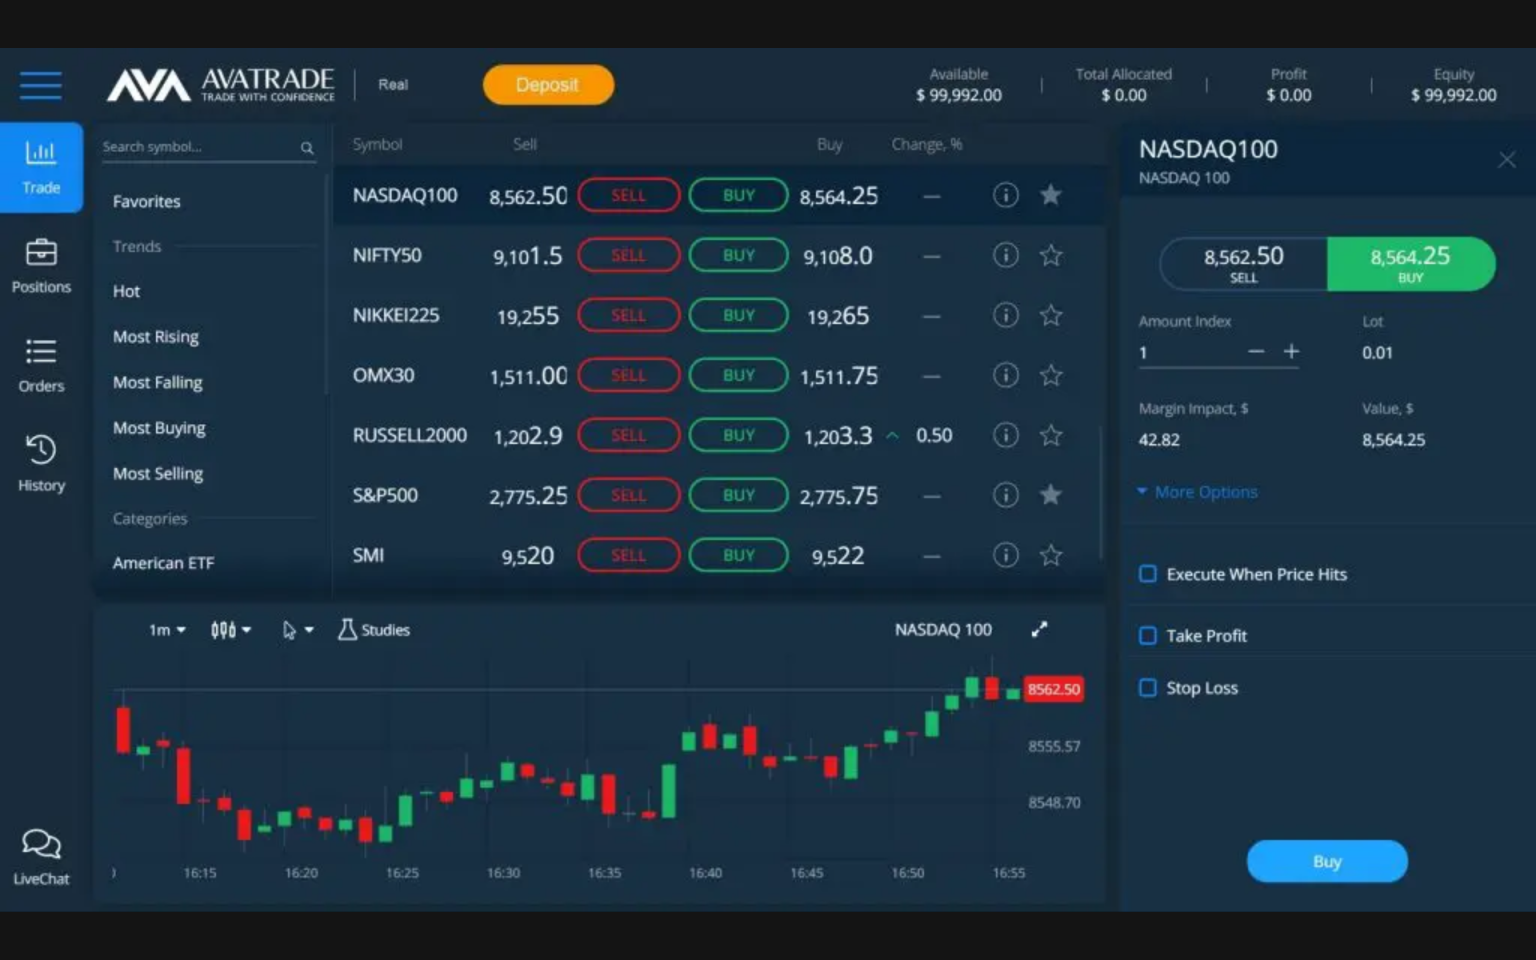Show info for NIFTY50 row
This screenshot has width=1536, height=960.
[x=1005, y=255]
